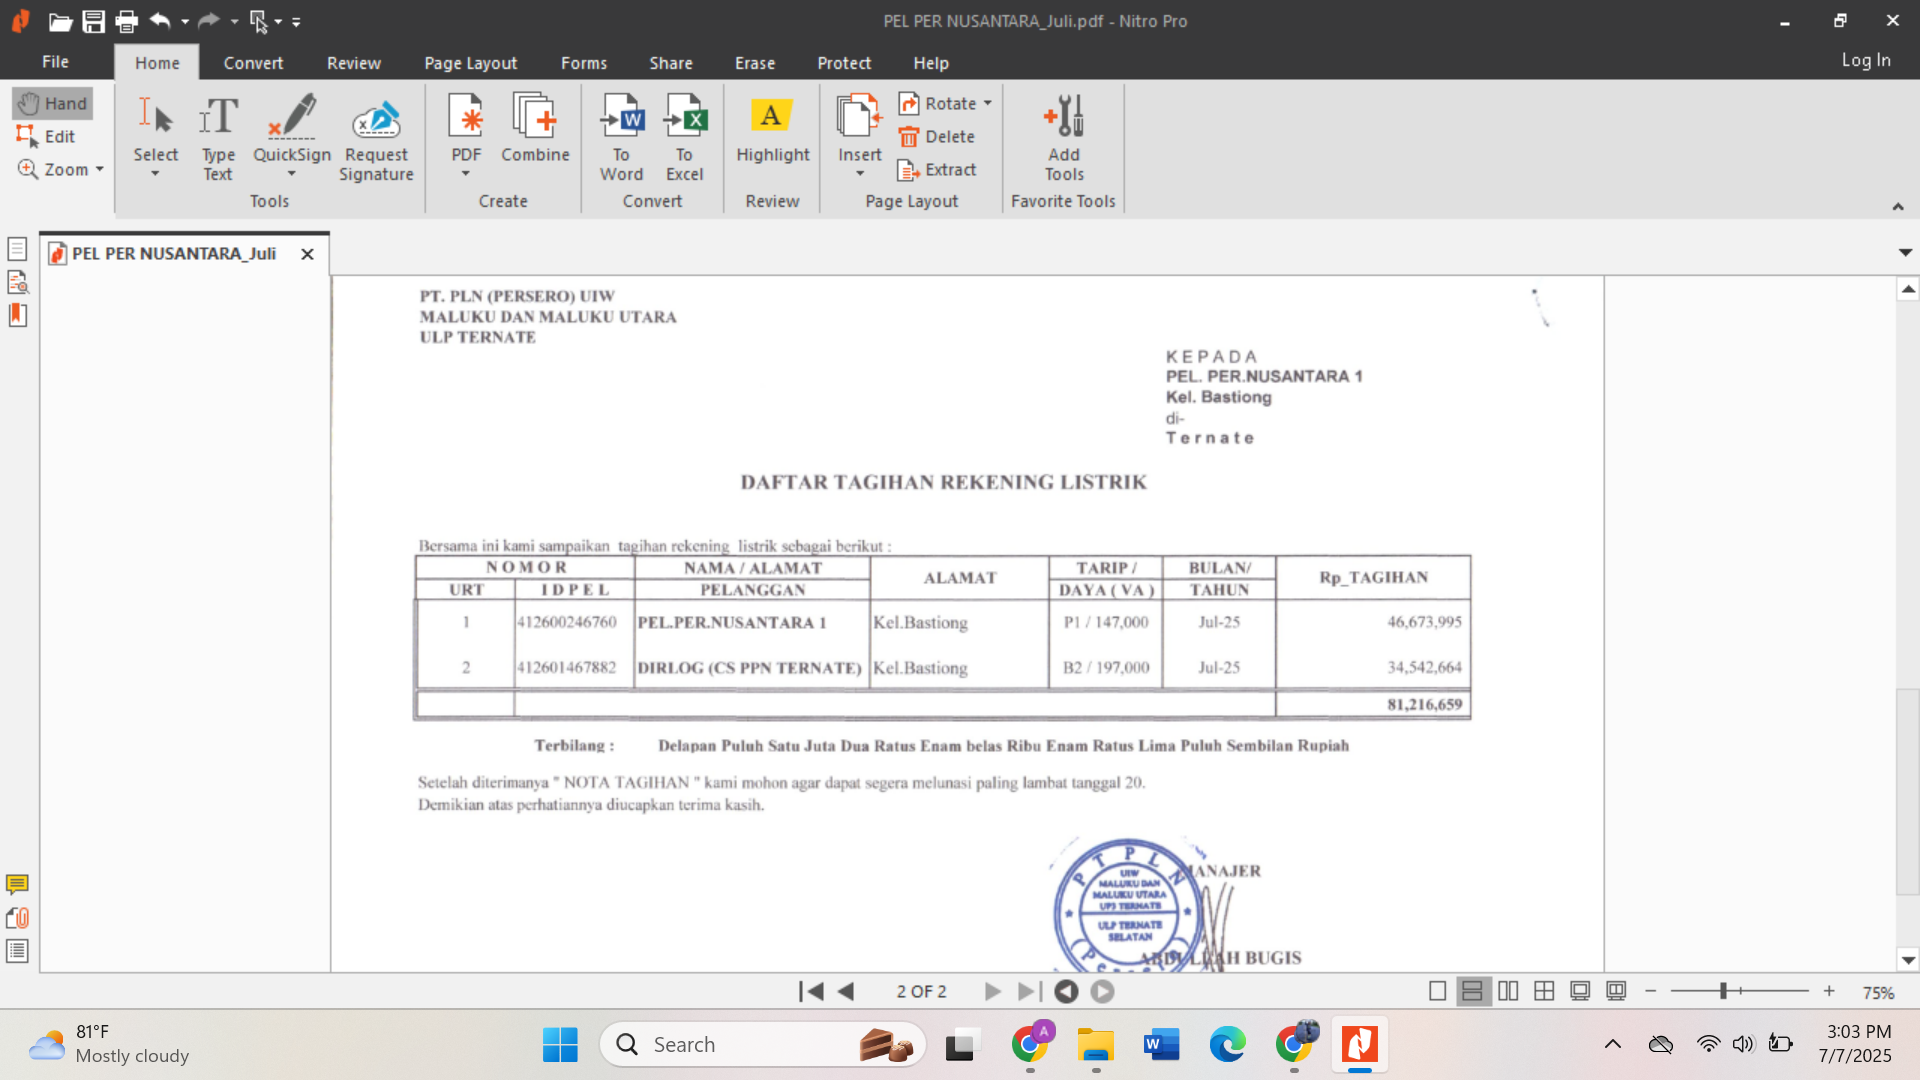This screenshot has width=1920, height=1080.
Task: Click the PDF create button
Action: coord(466,136)
